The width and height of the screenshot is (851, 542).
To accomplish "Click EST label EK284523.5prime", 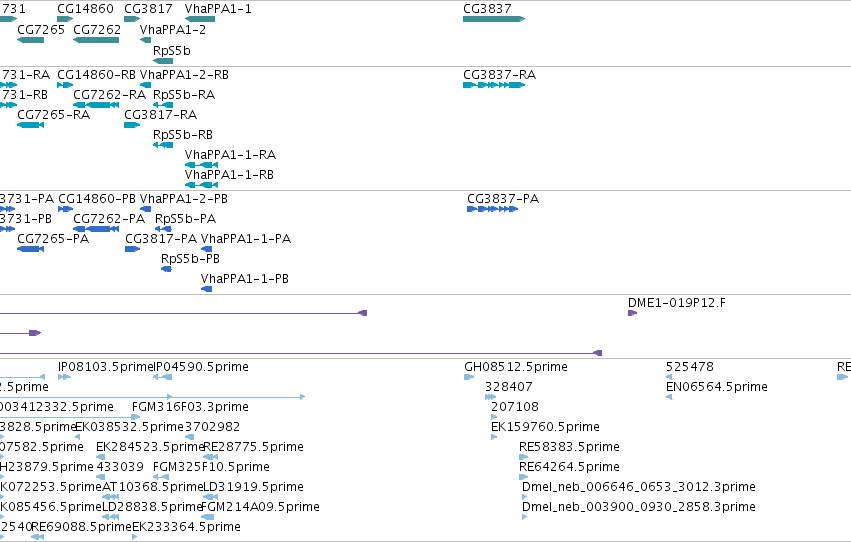I will tap(150, 447).
